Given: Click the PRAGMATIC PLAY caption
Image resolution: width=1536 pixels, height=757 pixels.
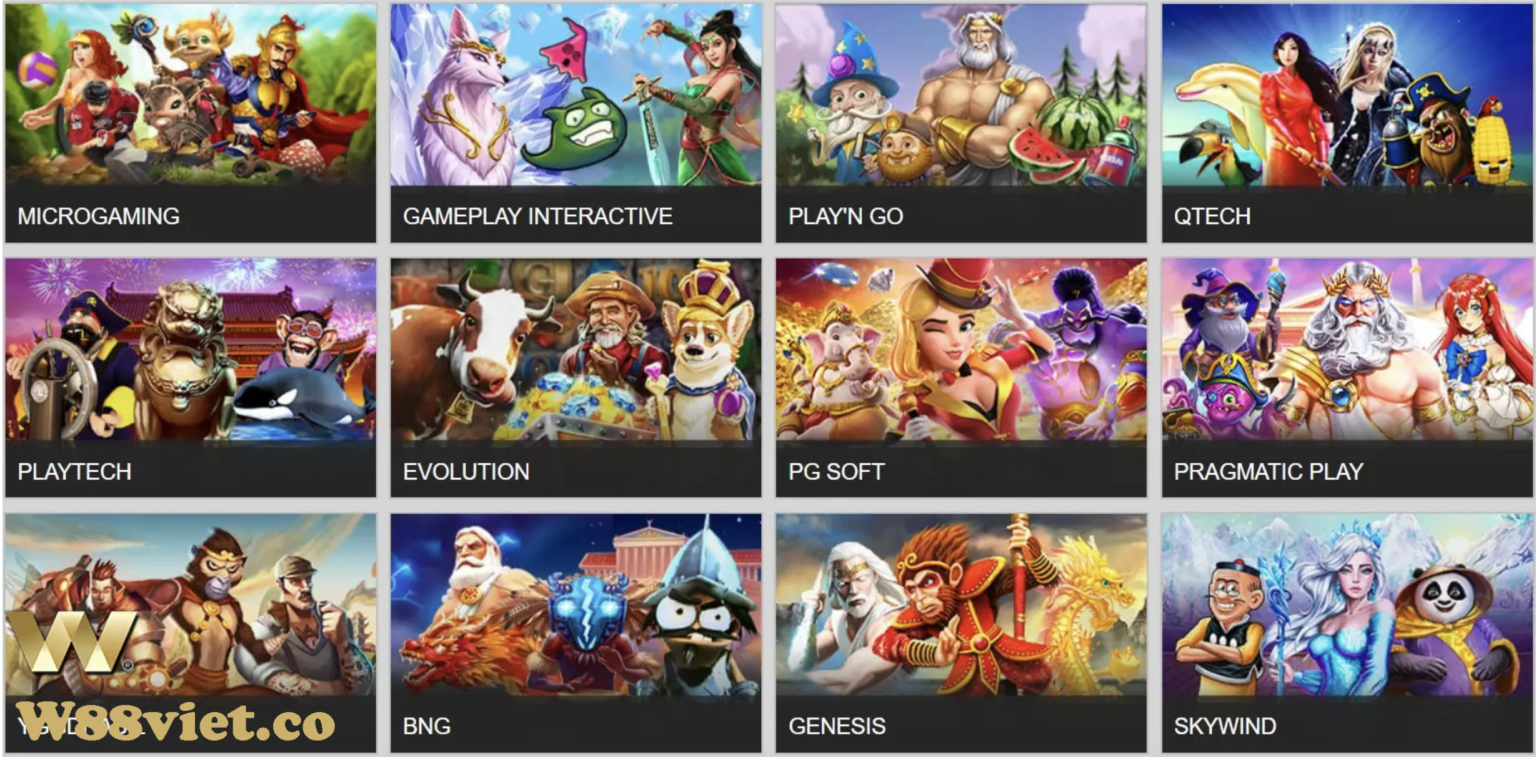Looking at the screenshot, I should point(1269,471).
